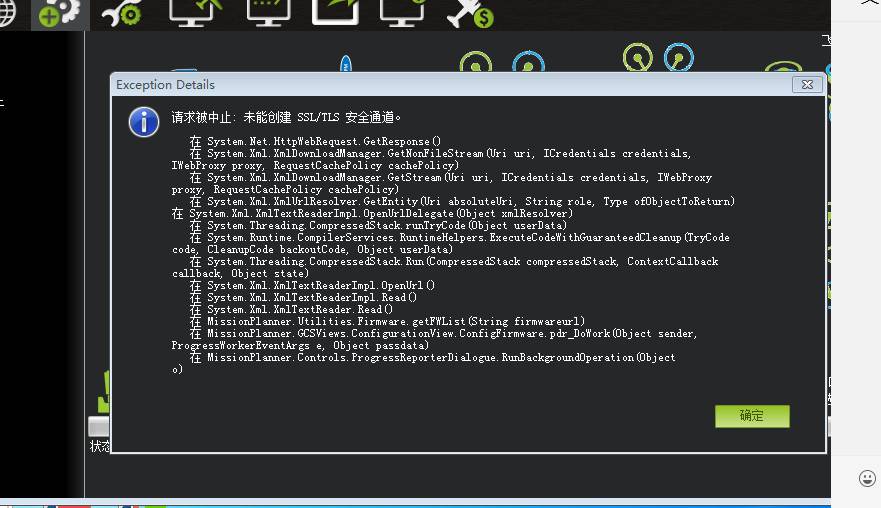The height and width of the screenshot is (508, 881).
Task: Open the Flight Plan globe icon
Action: coord(7,12)
